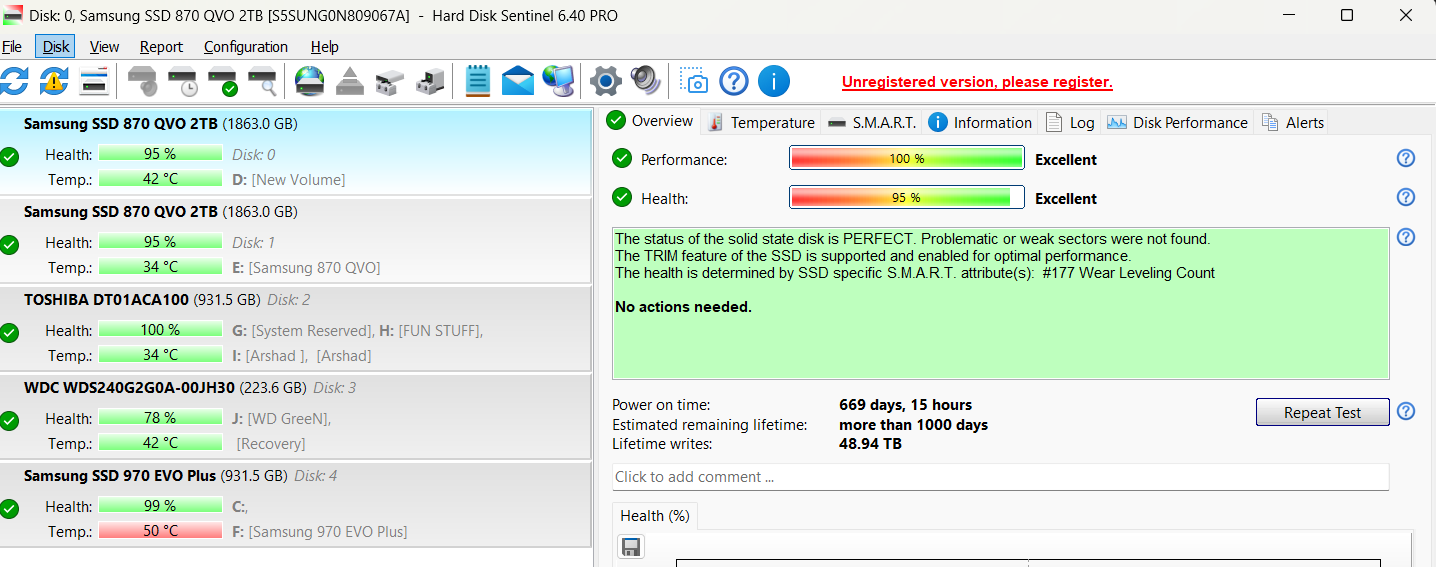The image size is (1436, 567).
Task: Open the File menu
Action: click(x=12, y=47)
